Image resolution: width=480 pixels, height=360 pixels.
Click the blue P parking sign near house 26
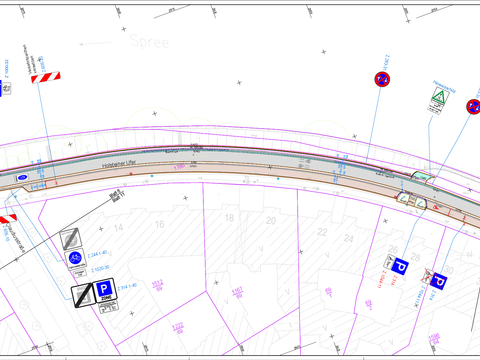pos(400,266)
